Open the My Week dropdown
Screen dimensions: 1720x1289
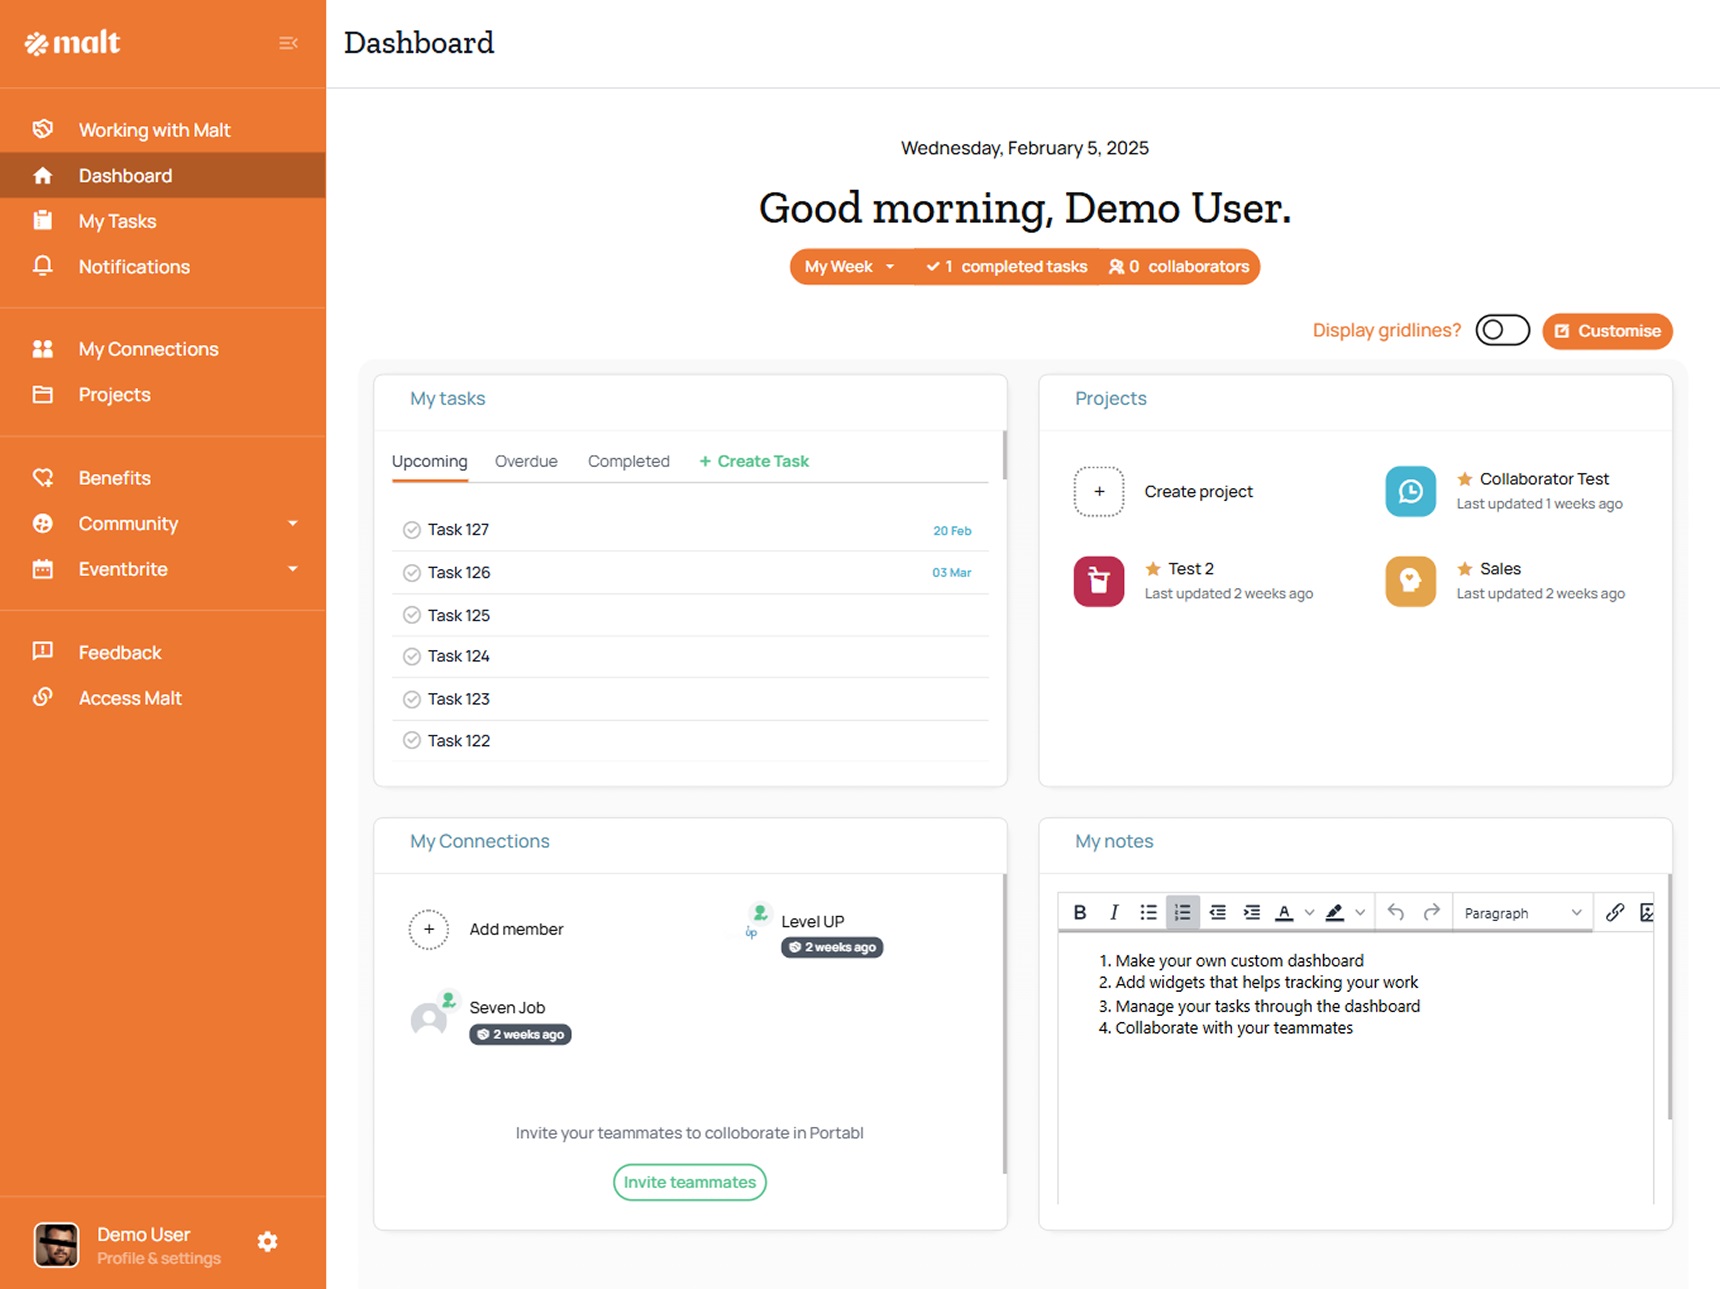[849, 267]
